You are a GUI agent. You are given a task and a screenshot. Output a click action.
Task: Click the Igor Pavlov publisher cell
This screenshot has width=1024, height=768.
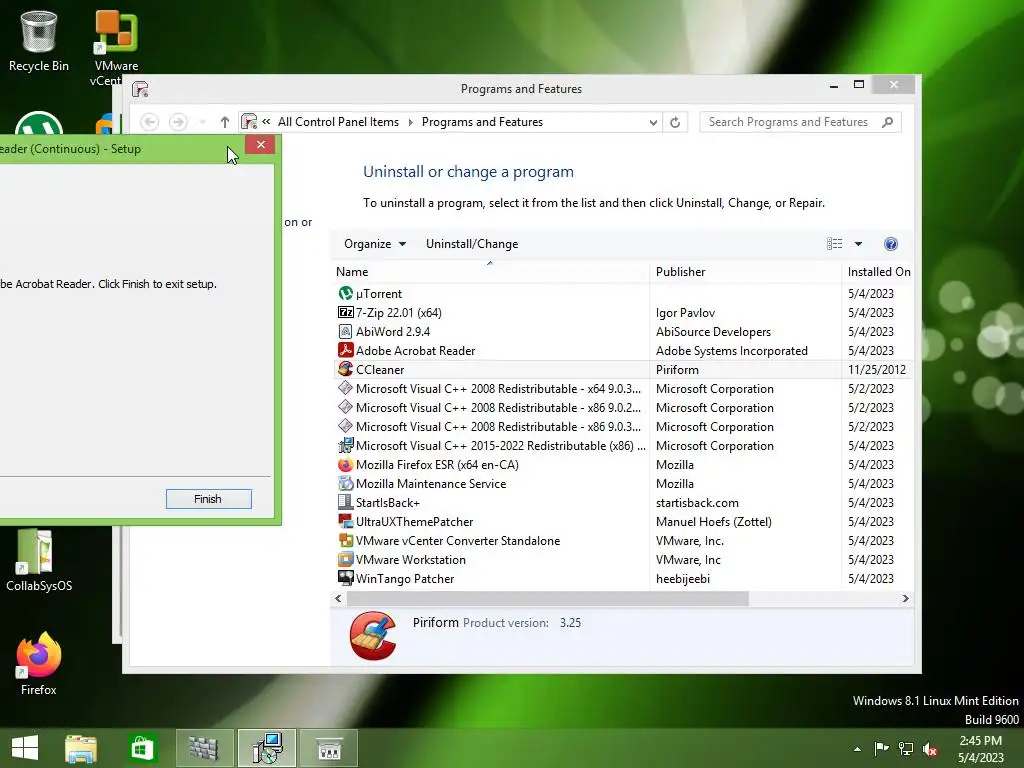coord(685,313)
